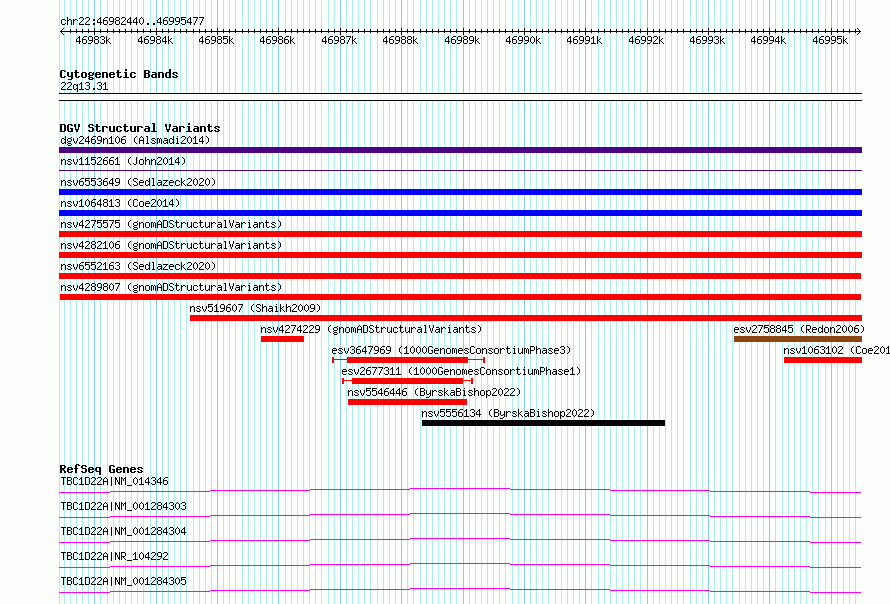Image resolution: width=890 pixels, height=604 pixels.
Task: Open TBC1D22A|NM_014346 gene label
Action: tap(115, 481)
